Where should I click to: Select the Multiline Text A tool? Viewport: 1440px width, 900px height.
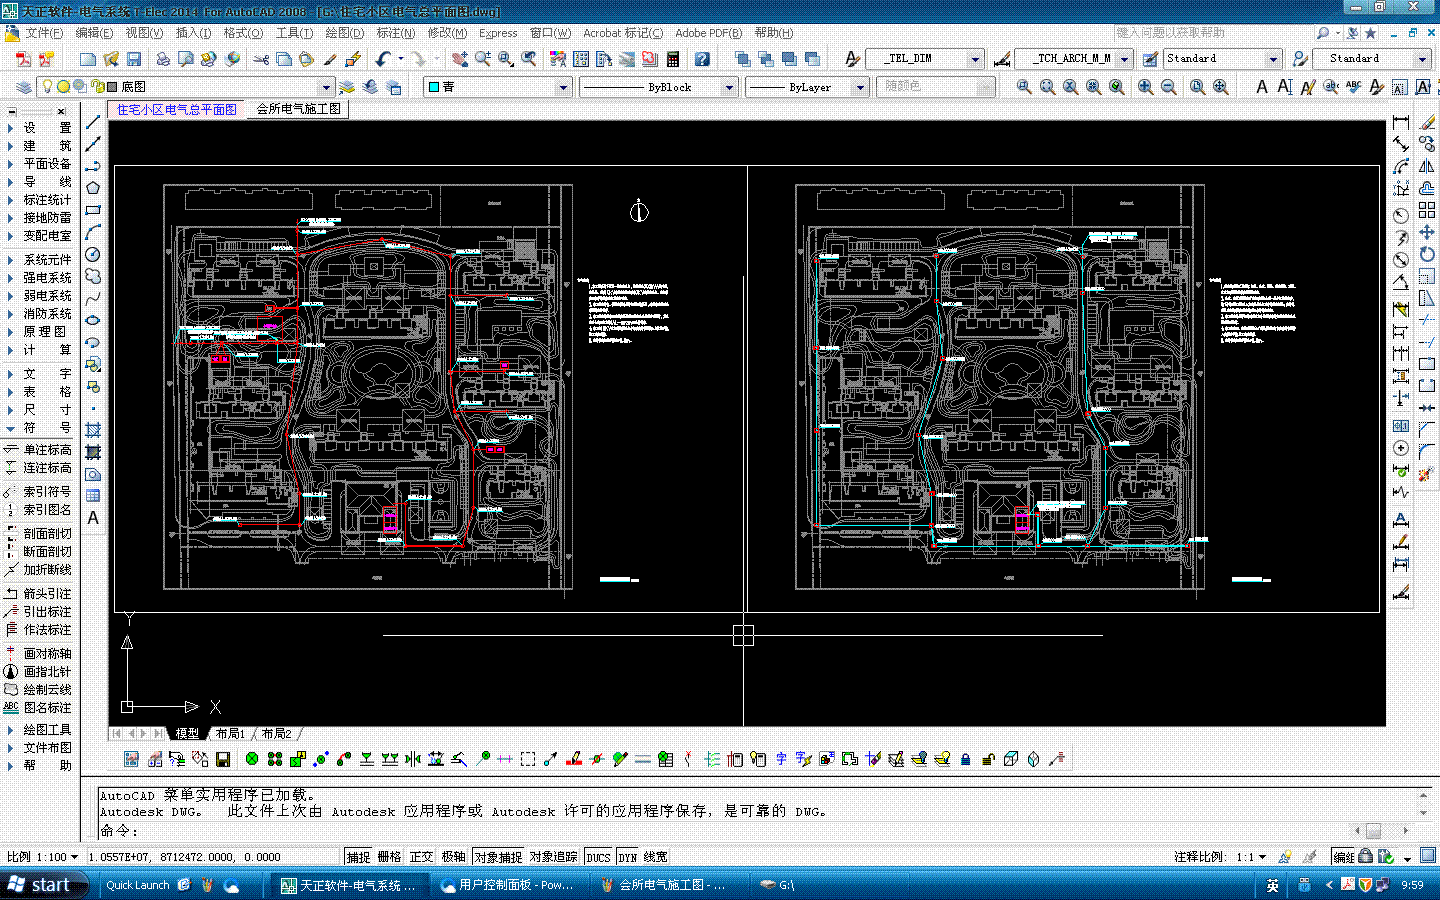click(93, 518)
